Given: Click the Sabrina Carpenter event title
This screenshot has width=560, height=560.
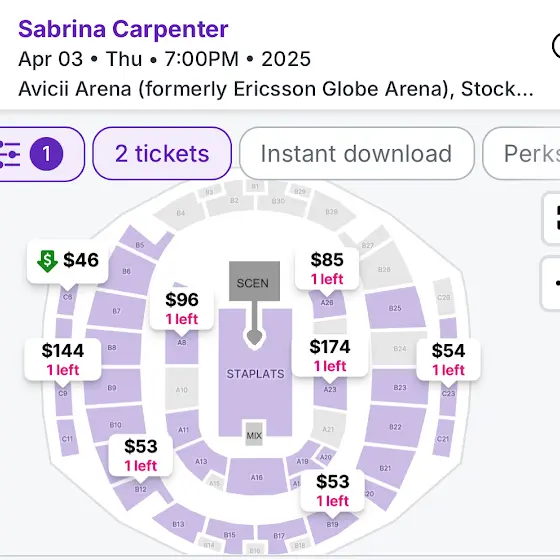Looking at the screenshot, I should pyautogui.click(x=123, y=29).
